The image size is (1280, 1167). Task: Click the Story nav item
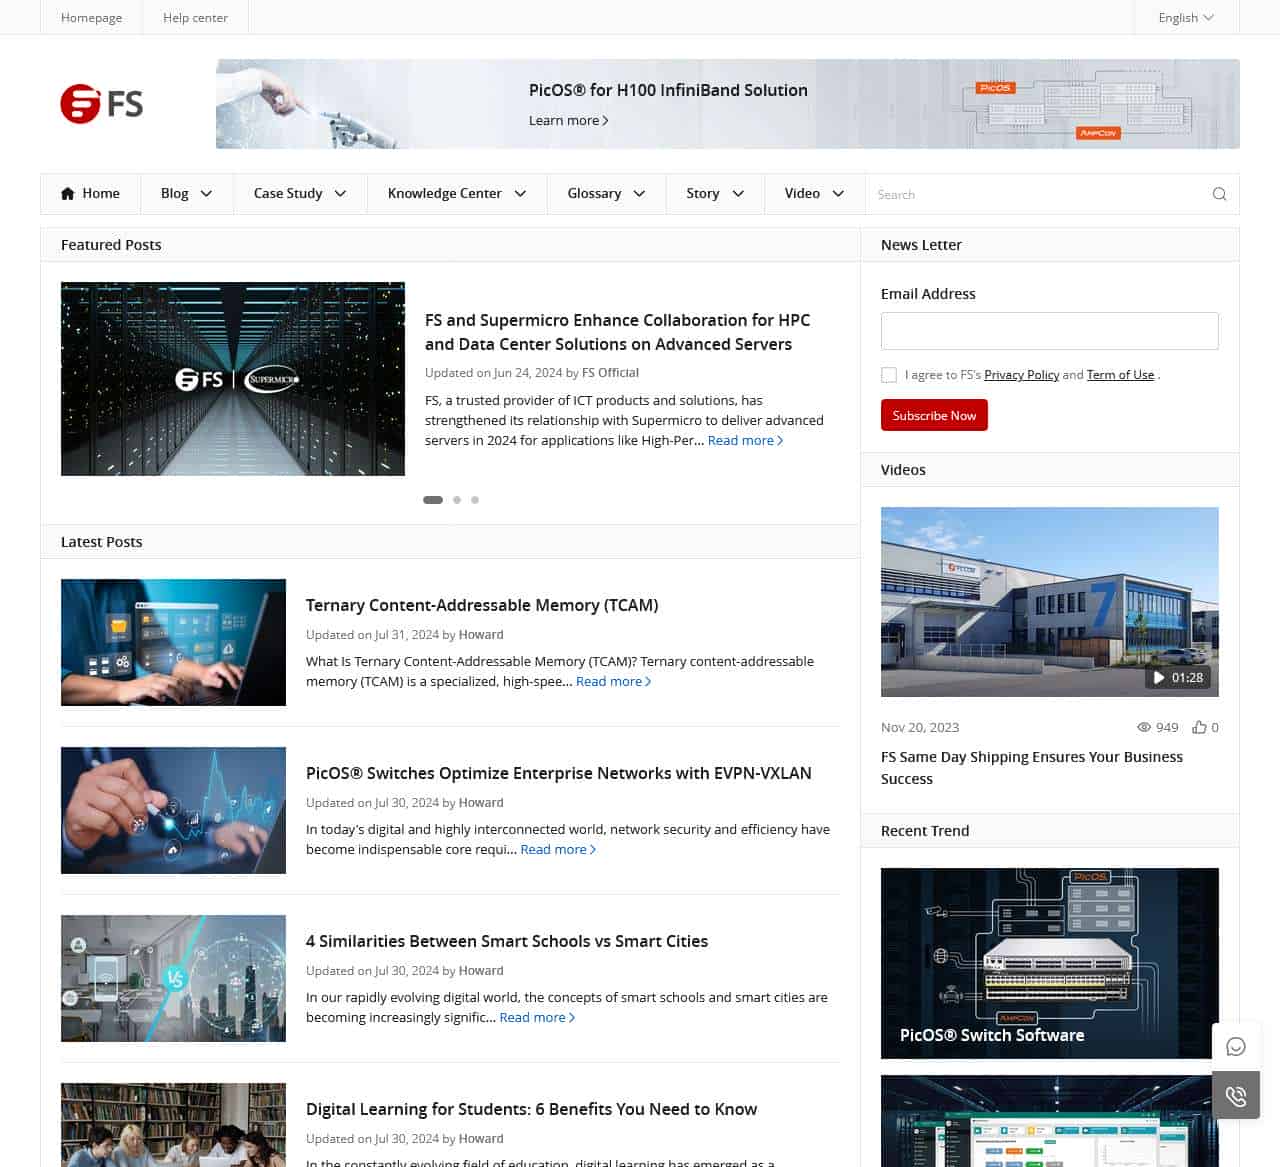coord(703,194)
